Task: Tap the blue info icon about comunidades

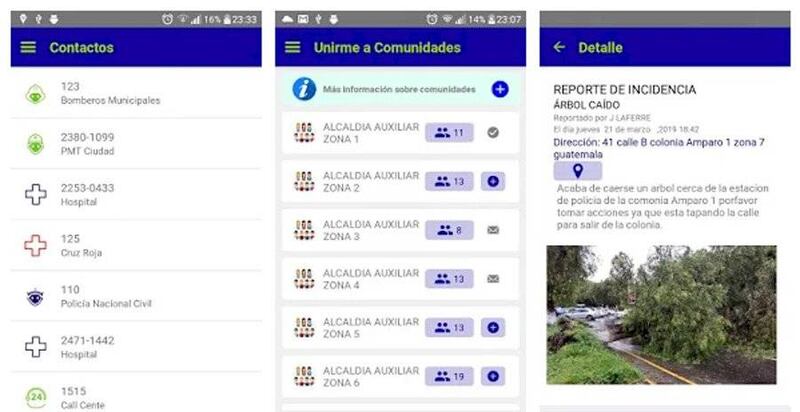Action: point(304,89)
